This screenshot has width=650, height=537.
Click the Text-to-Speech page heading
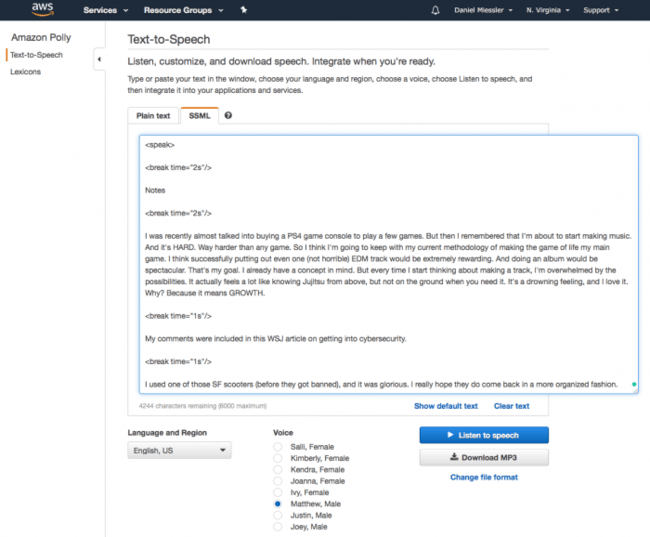[x=169, y=39]
